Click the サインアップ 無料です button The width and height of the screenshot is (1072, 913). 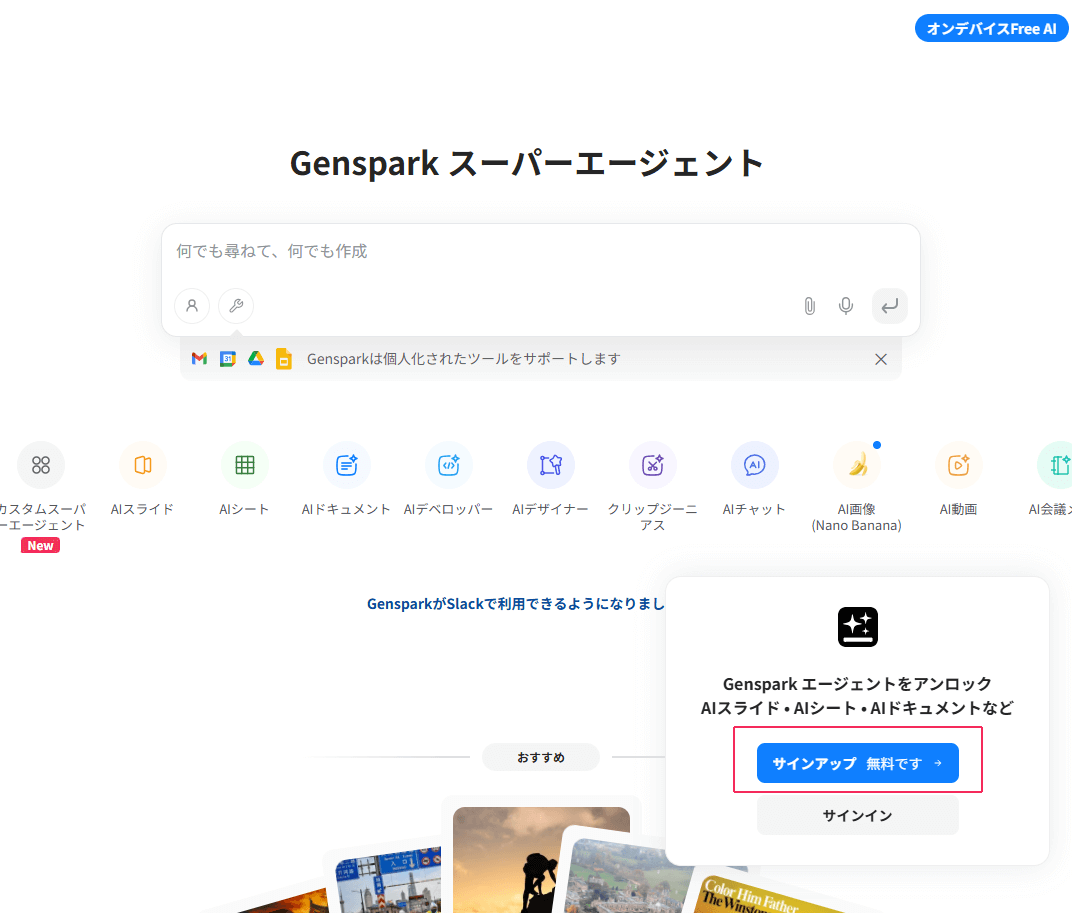click(857, 763)
